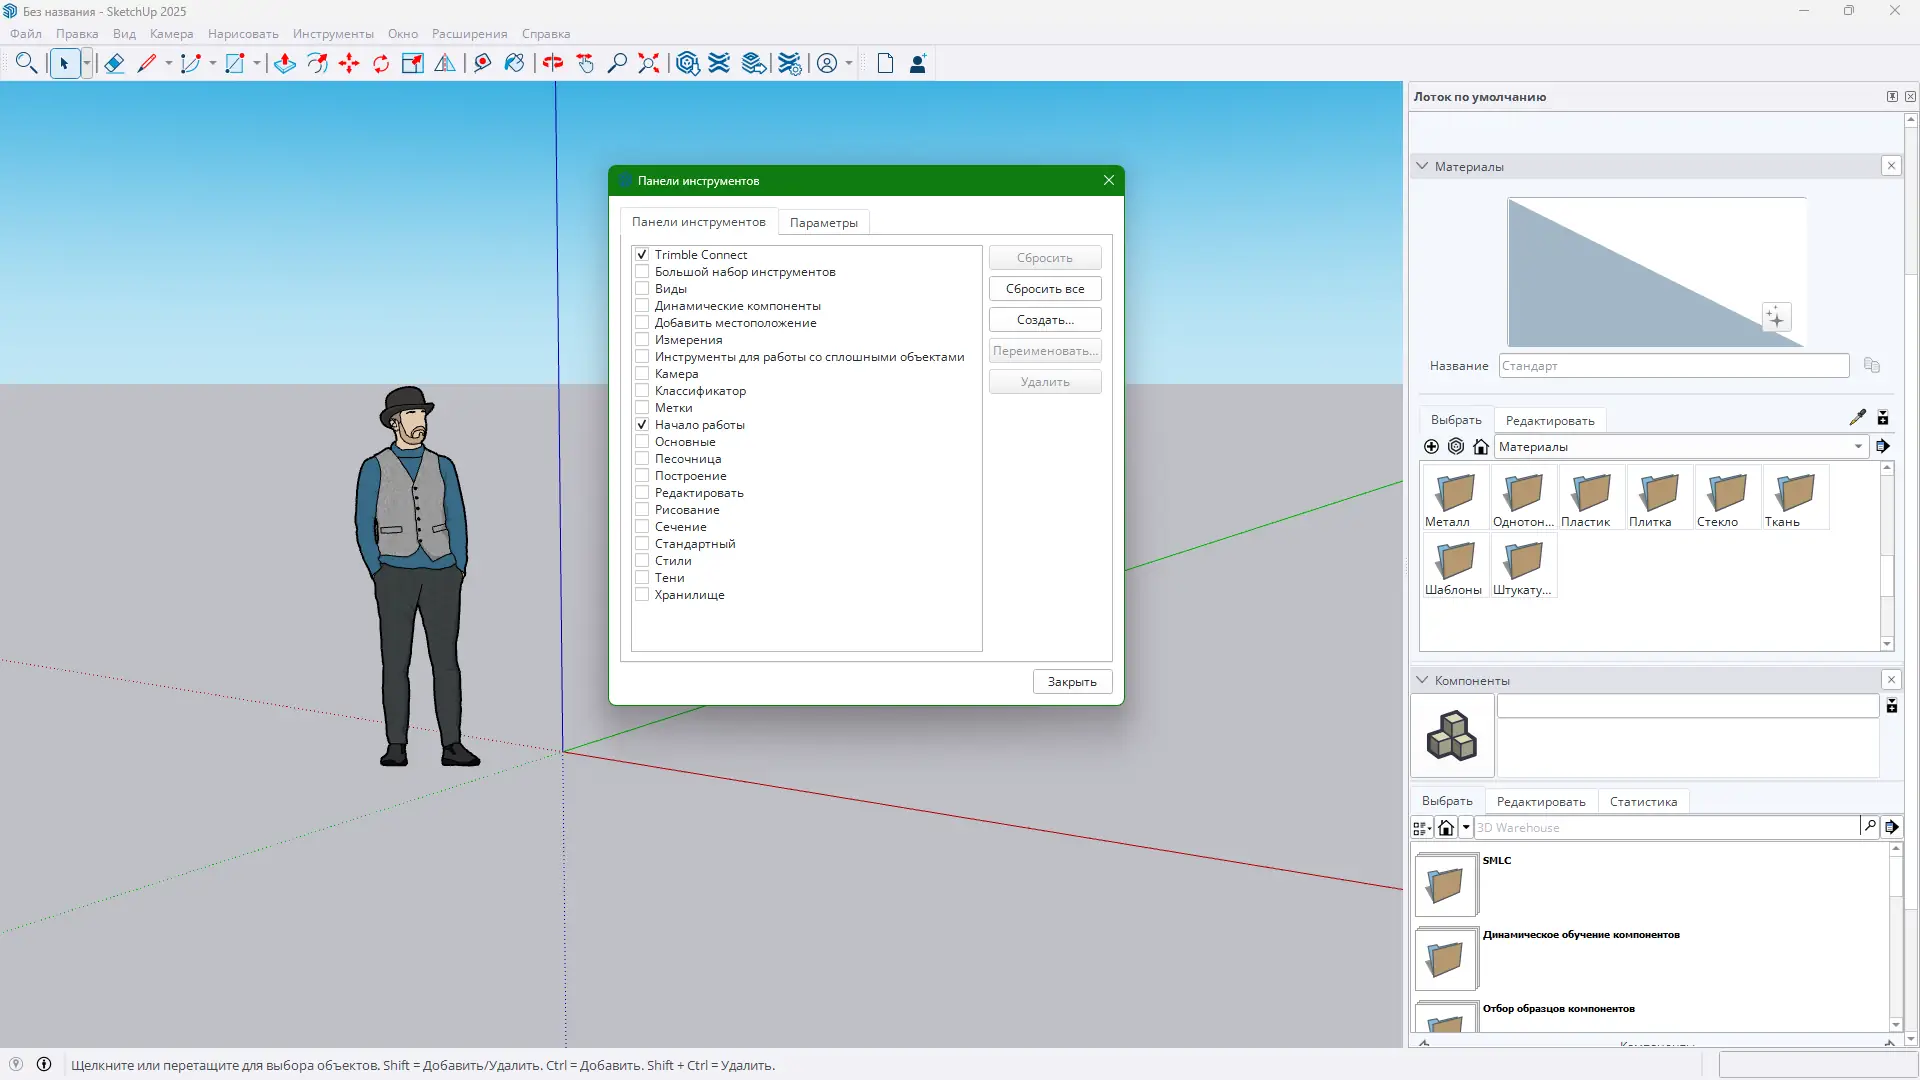1920x1080 pixels.
Task: Activate the Move tool
Action: (349, 64)
